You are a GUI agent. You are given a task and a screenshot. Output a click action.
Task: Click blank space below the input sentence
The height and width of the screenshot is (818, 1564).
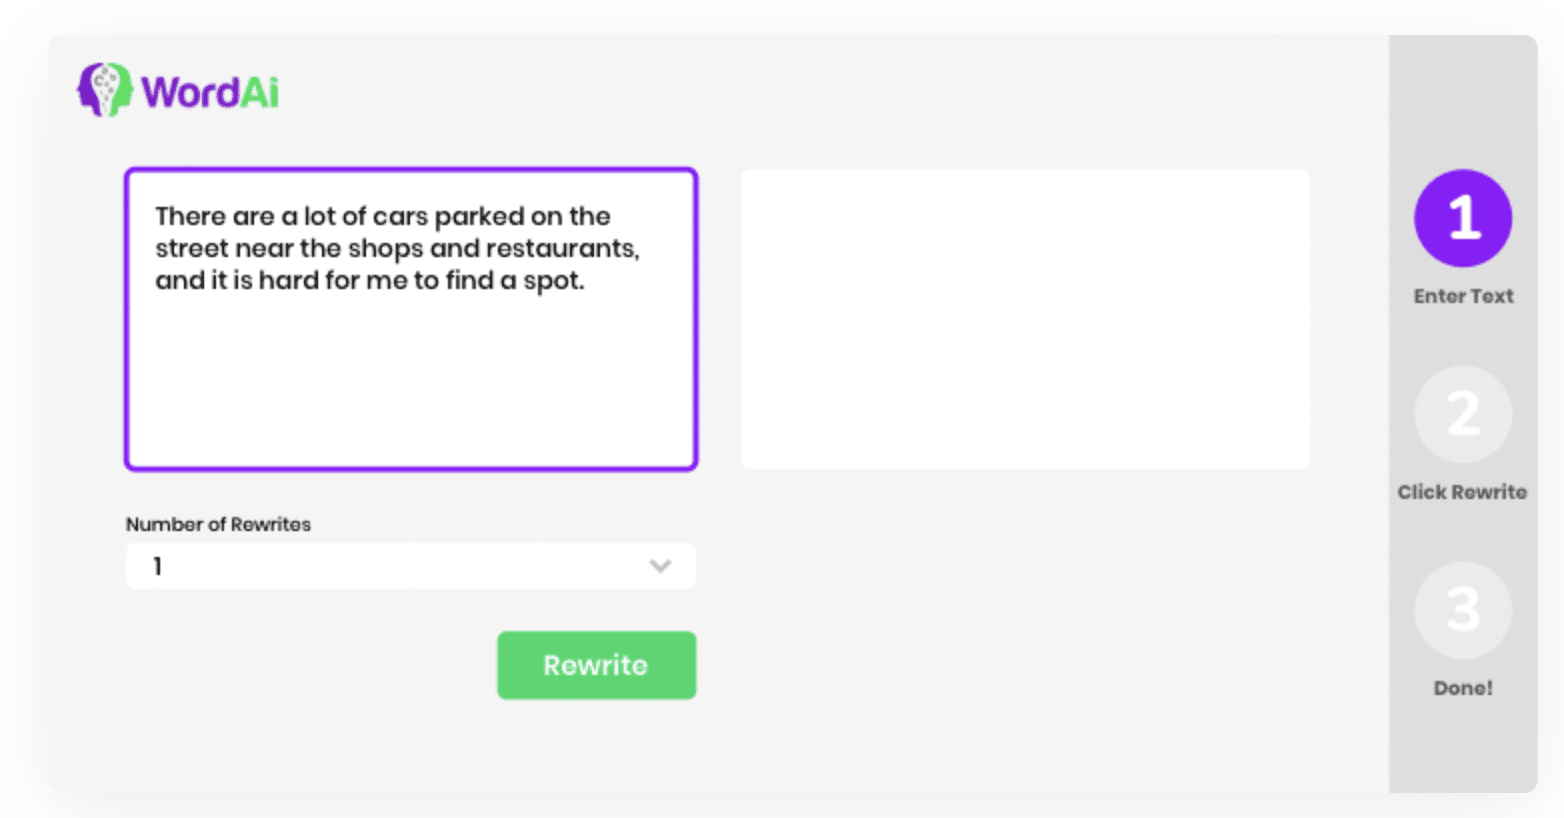pyautogui.click(x=411, y=380)
